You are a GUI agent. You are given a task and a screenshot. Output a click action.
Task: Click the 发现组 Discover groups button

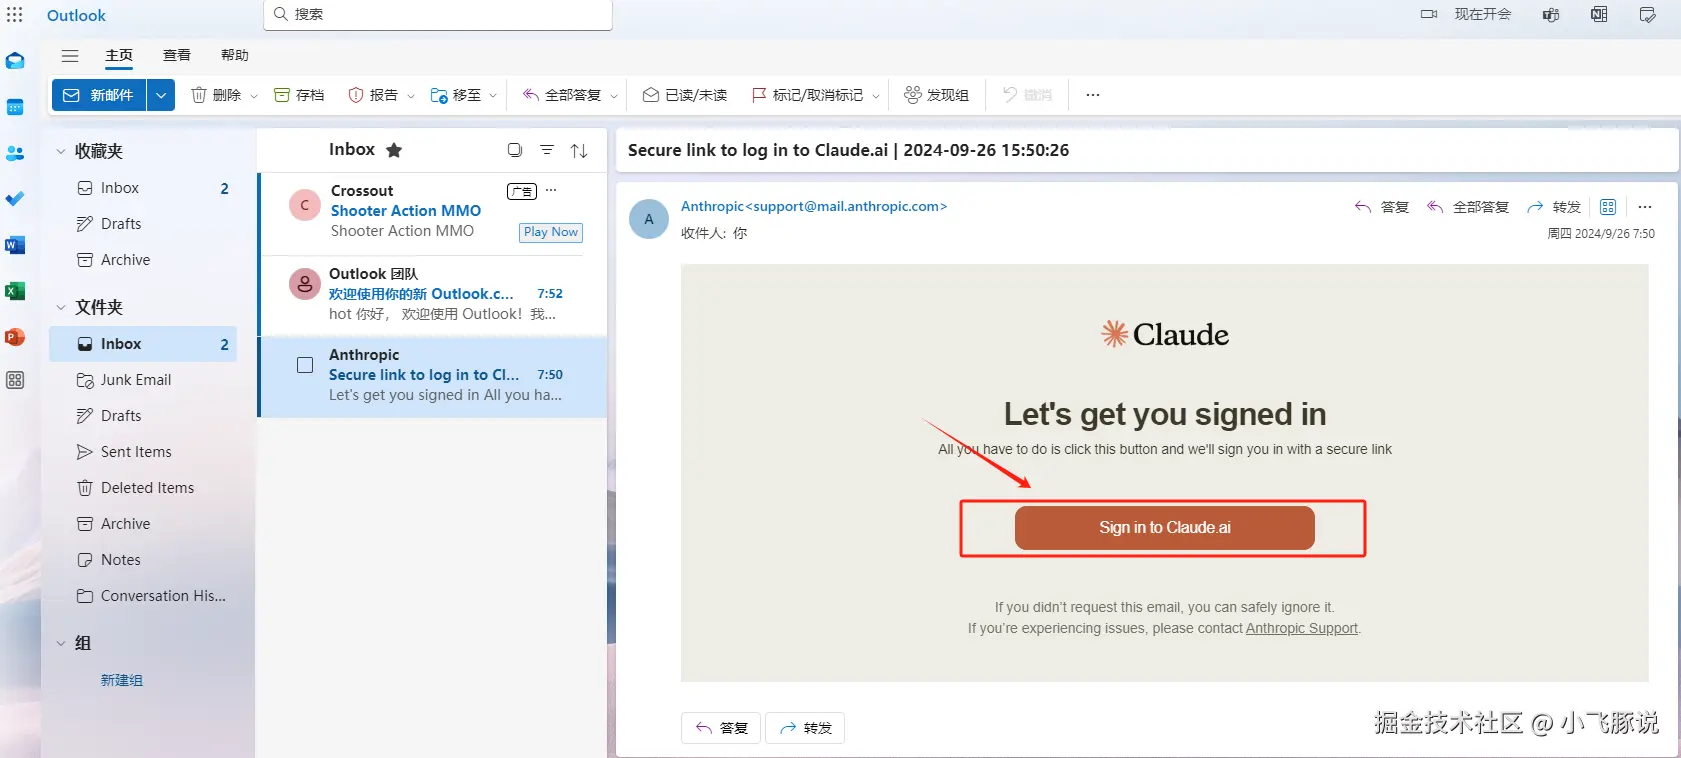click(937, 95)
